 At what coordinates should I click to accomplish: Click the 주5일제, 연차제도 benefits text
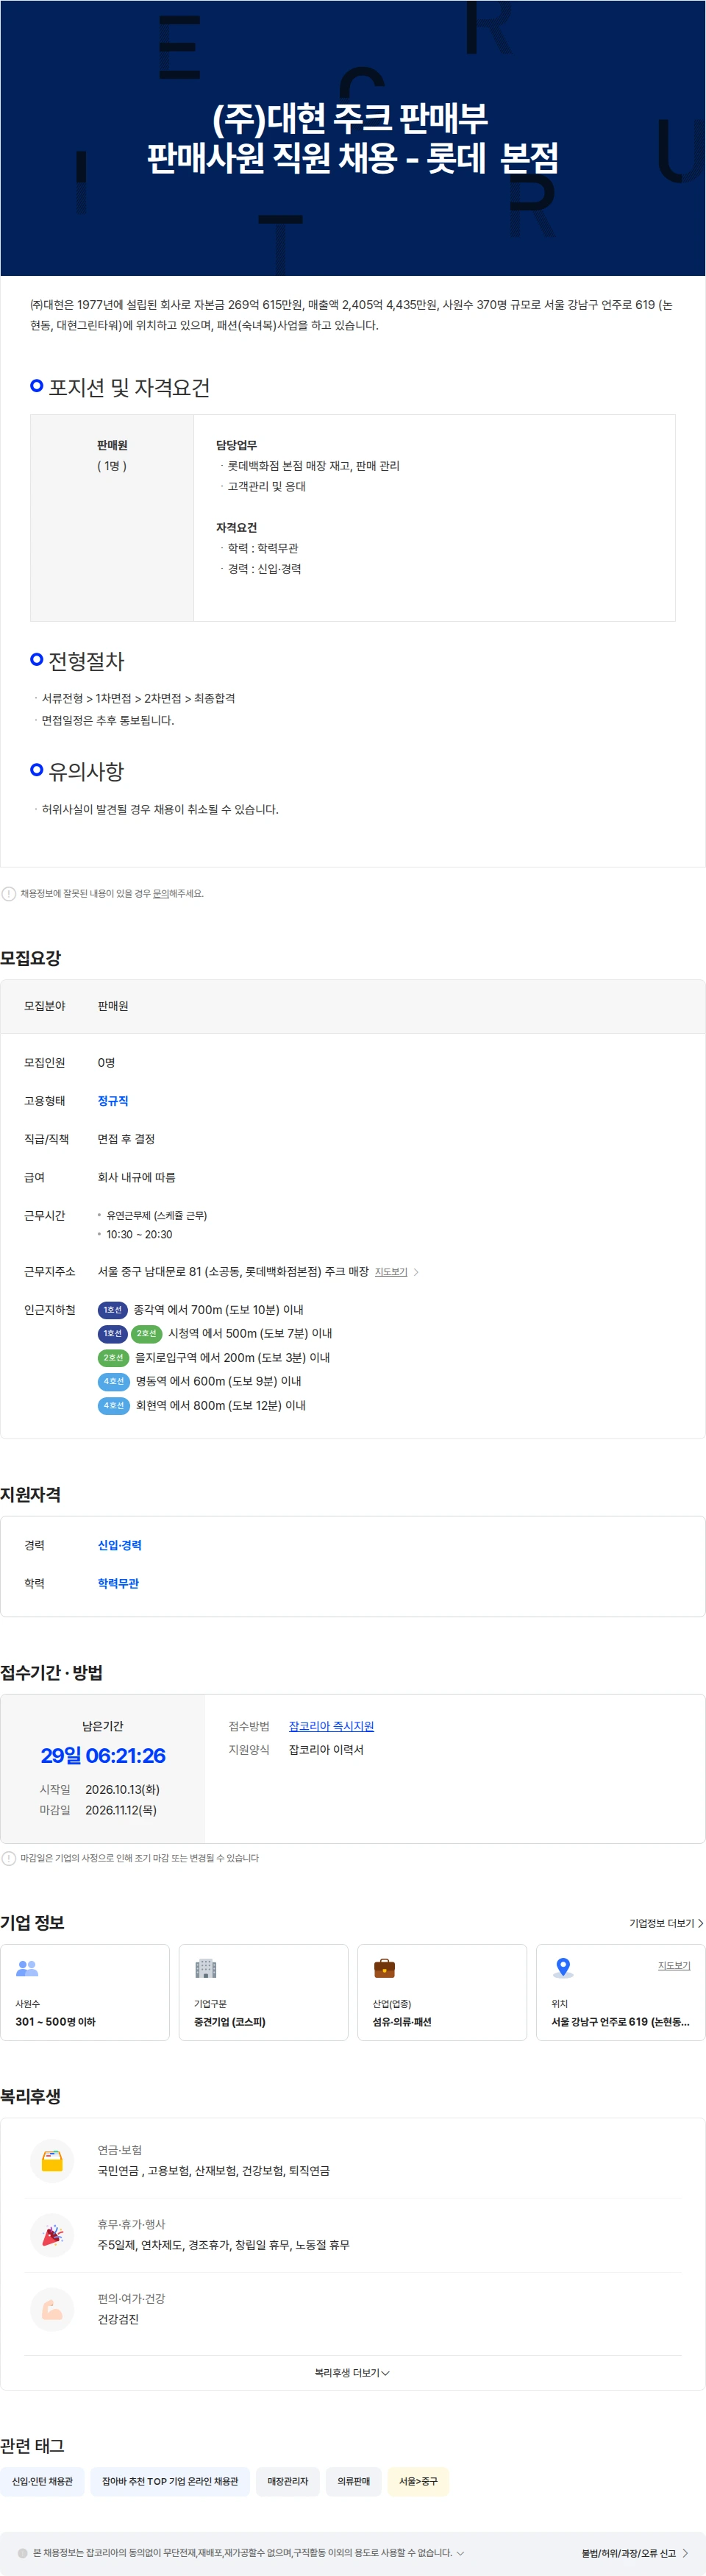[223, 2245]
